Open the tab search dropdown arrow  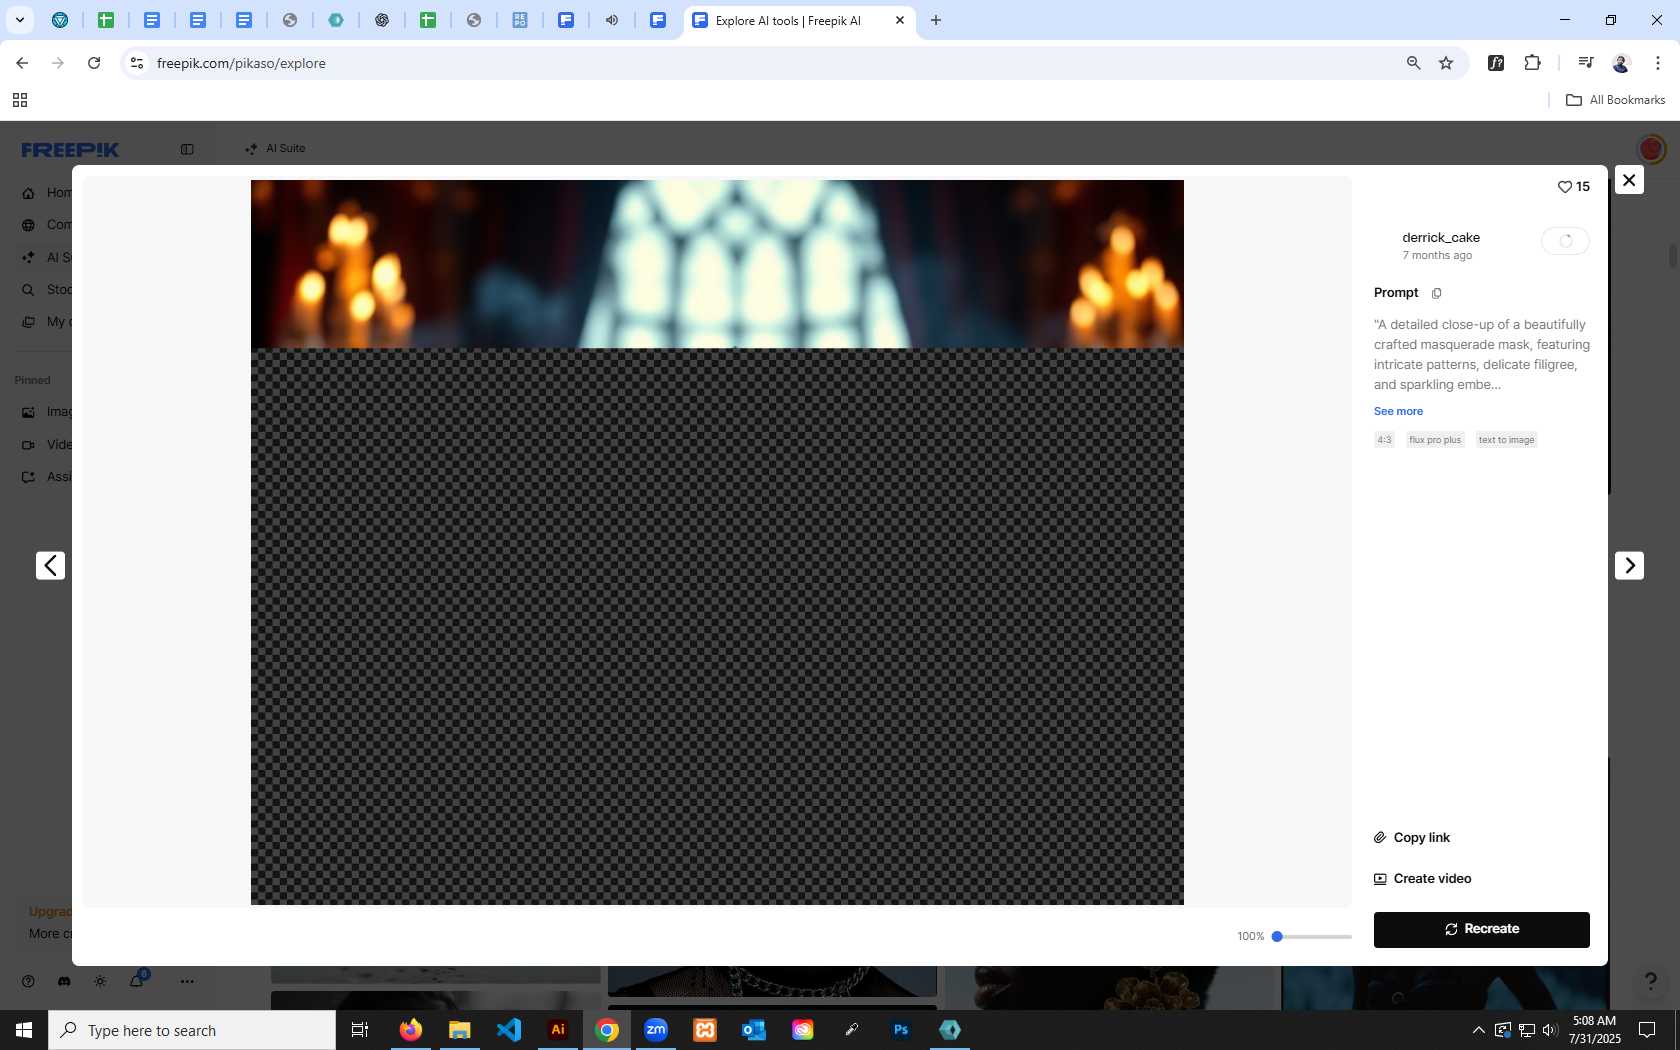[x=19, y=20]
